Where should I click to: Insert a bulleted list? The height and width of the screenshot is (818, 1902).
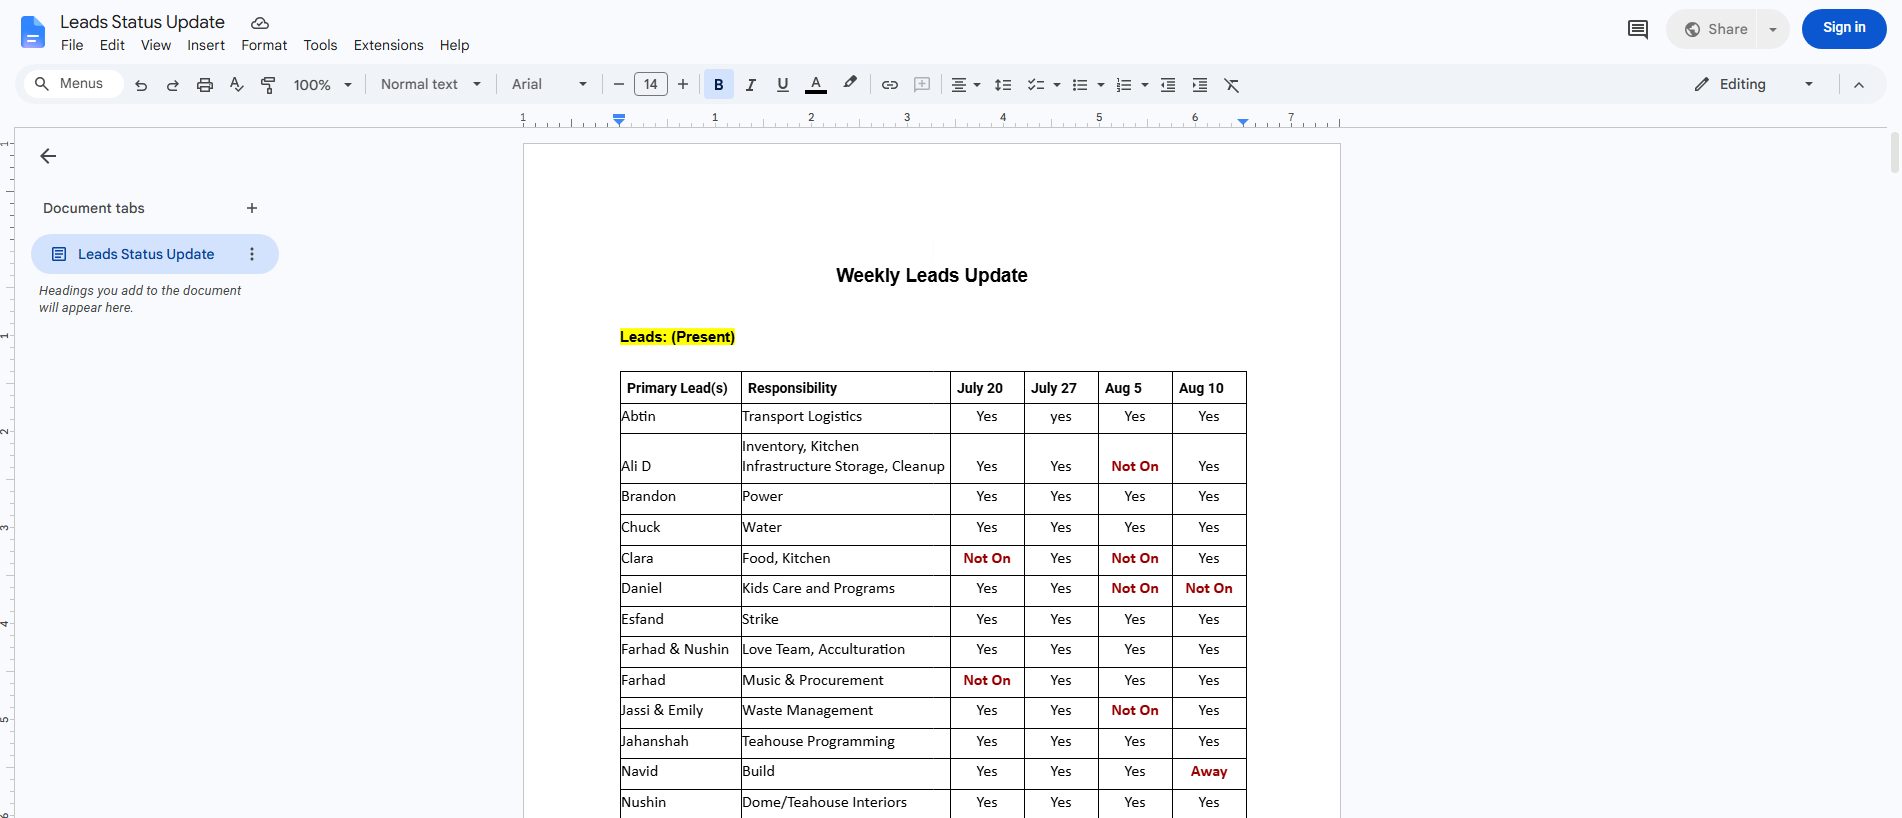1080,85
